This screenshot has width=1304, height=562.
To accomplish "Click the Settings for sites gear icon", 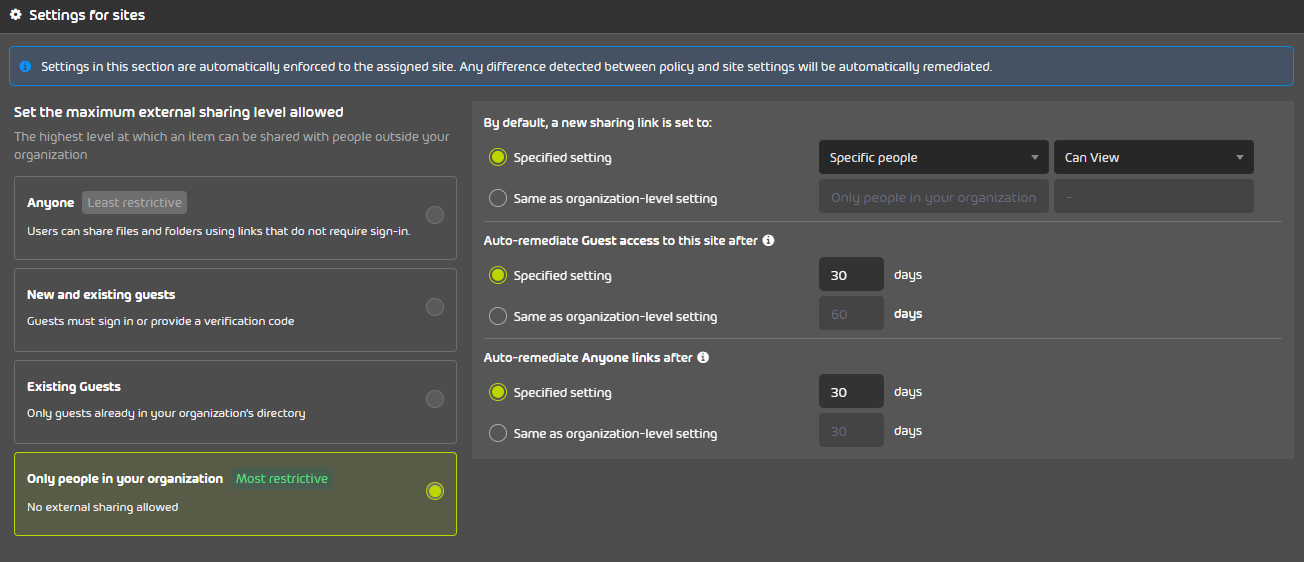I will (x=16, y=15).
